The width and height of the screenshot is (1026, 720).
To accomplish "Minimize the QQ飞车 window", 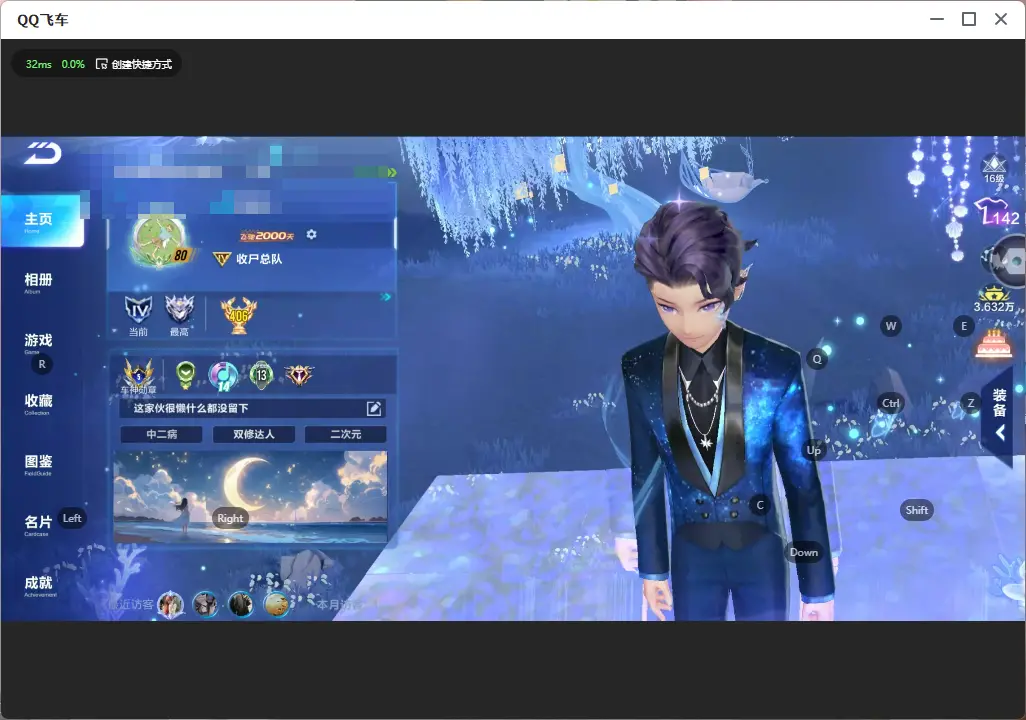I will click(x=937, y=20).
